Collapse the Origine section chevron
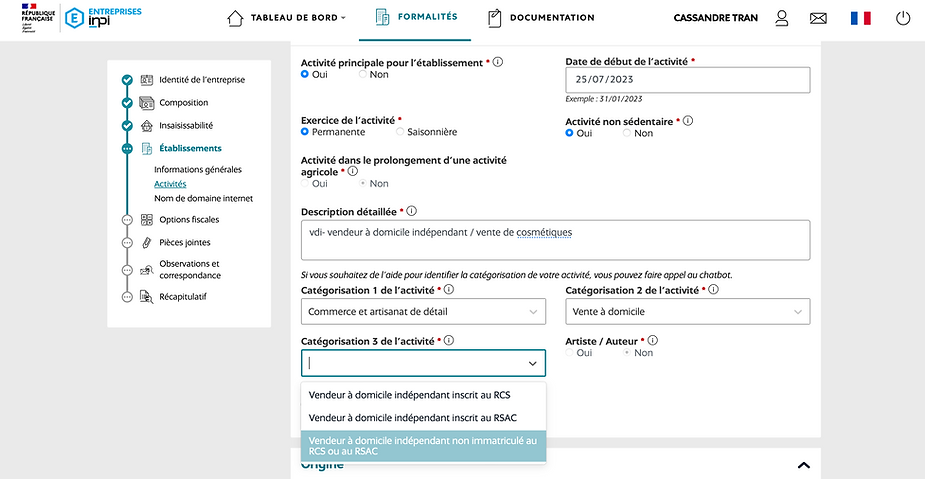Viewport: 925px width, 479px height. [802, 465]
